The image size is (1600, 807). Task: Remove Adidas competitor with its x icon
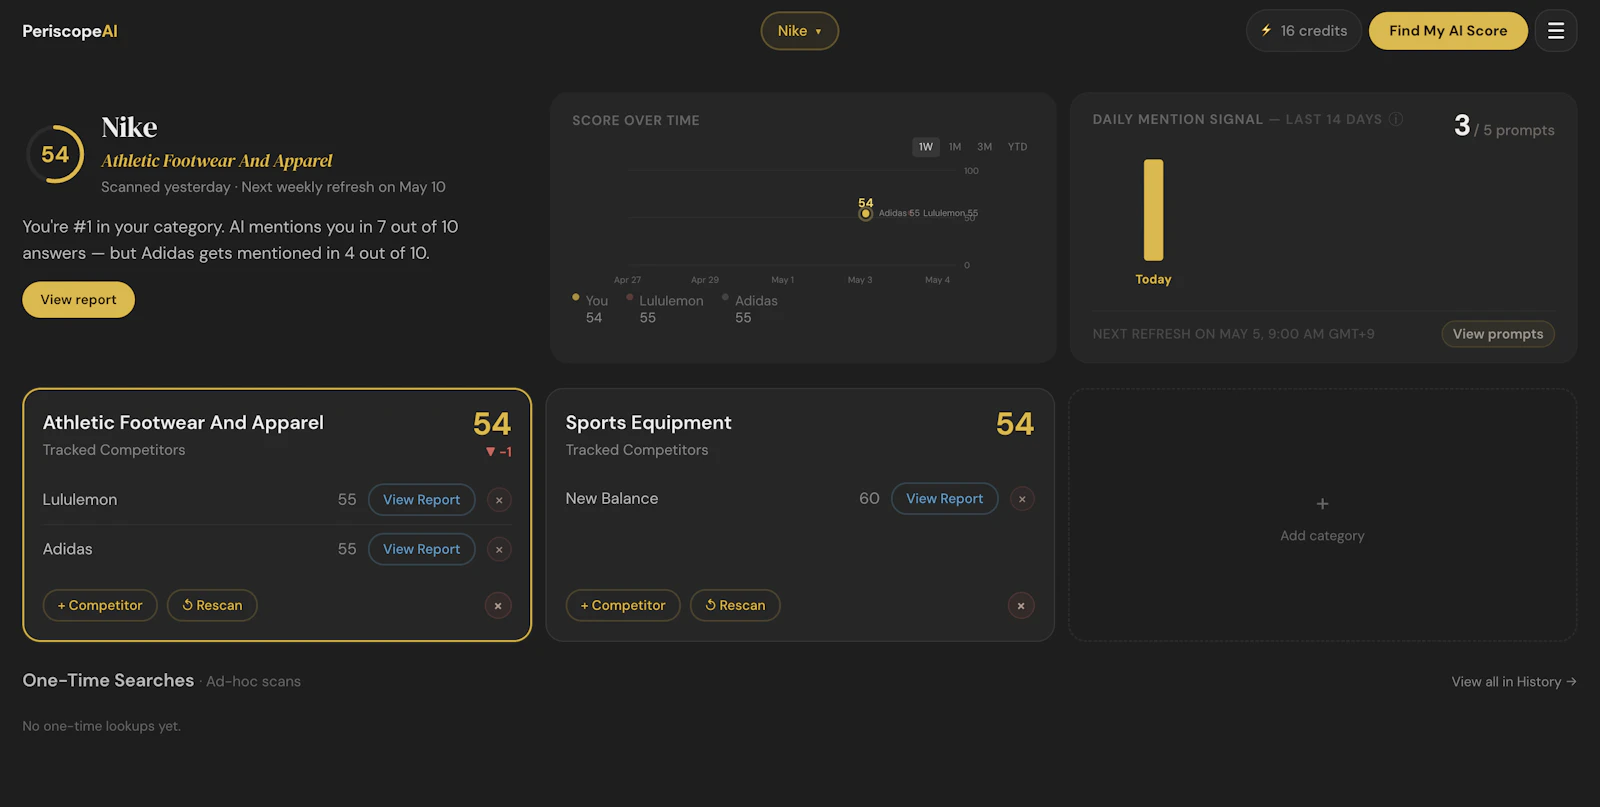pyautogui.click(x=499, y=549)
